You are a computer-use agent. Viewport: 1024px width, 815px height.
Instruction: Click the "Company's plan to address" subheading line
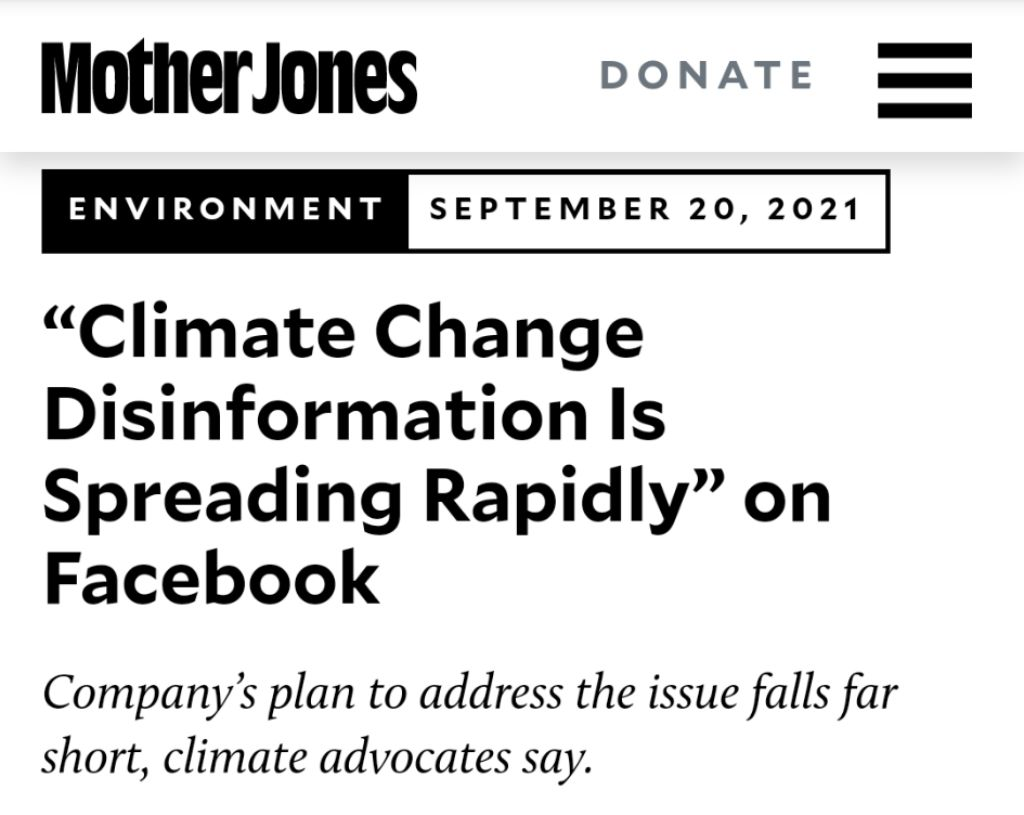click(x=470, y=692)
